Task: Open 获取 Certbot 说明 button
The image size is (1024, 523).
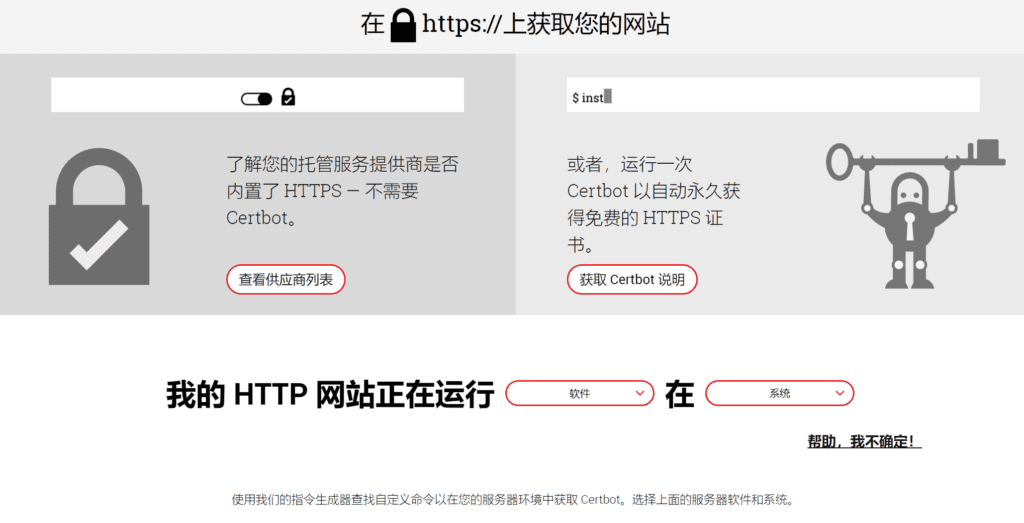Action: tap(632, 279)
